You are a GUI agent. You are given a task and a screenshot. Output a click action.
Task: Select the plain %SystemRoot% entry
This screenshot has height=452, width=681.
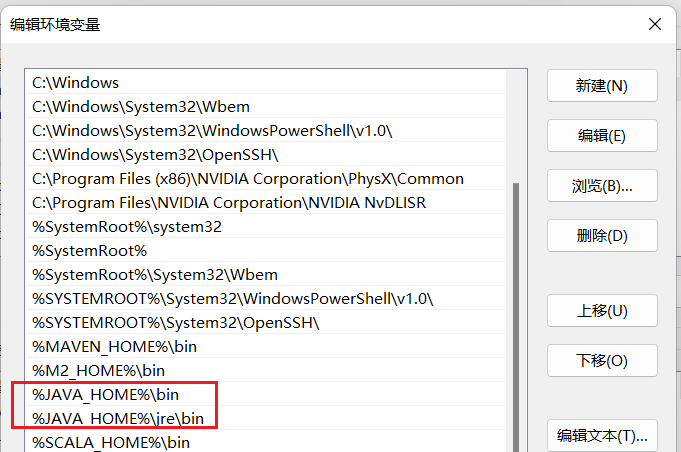point(265,251)
